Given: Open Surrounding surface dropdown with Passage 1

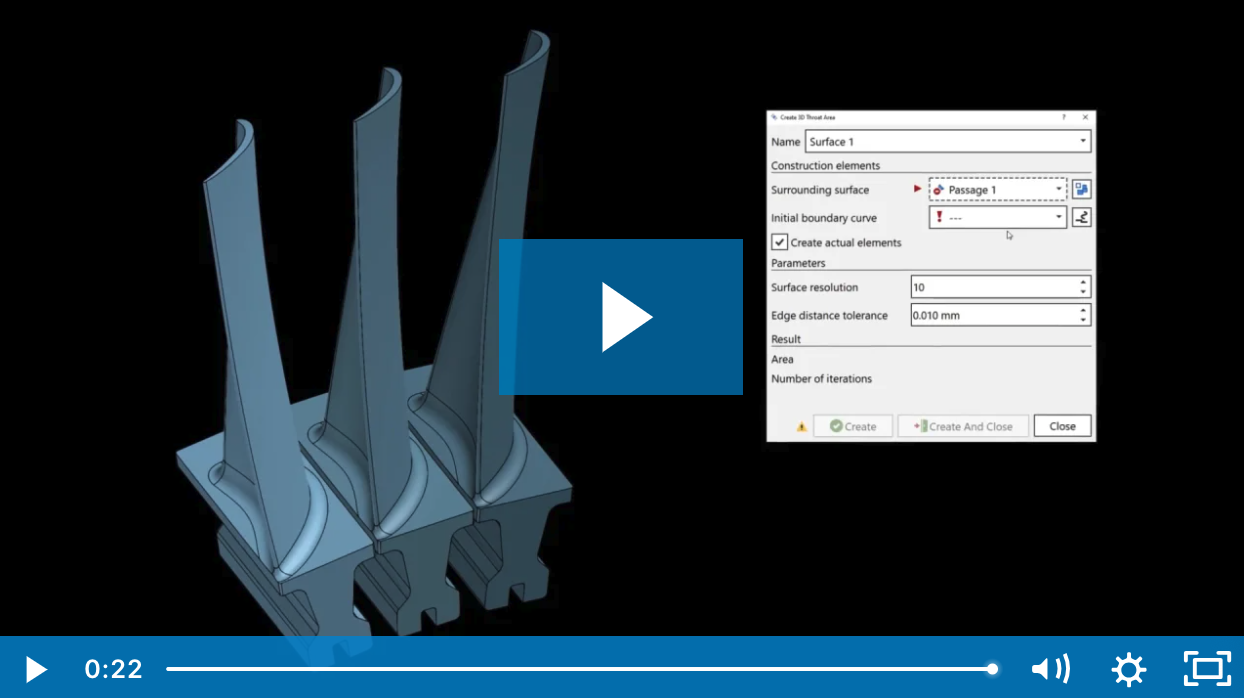Looking at the screenshot, I should pos(1059,189).
